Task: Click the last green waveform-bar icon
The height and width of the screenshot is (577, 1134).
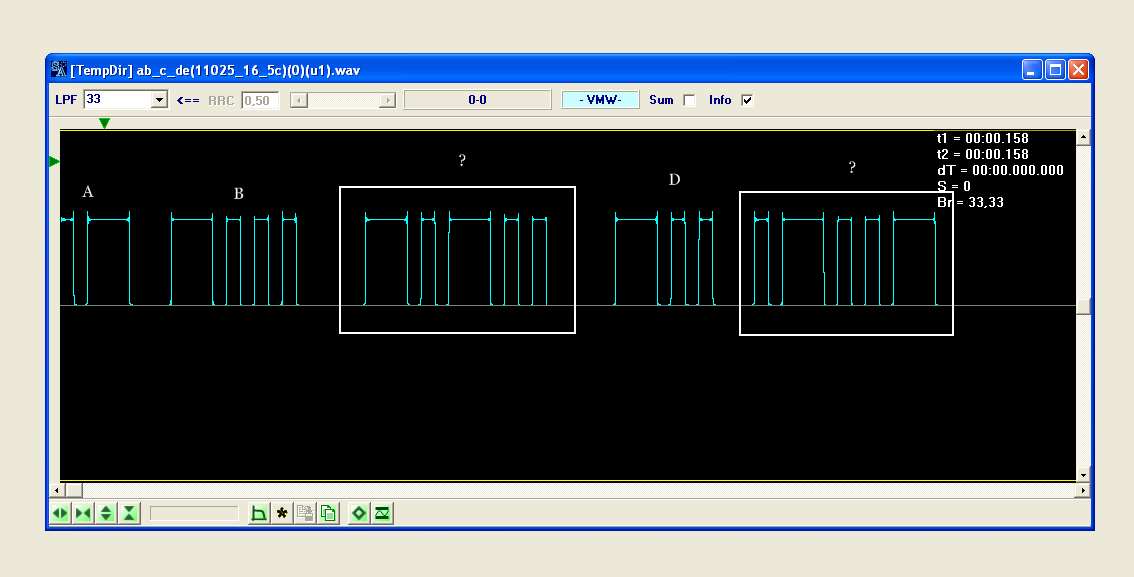Action: pos(382,513)
